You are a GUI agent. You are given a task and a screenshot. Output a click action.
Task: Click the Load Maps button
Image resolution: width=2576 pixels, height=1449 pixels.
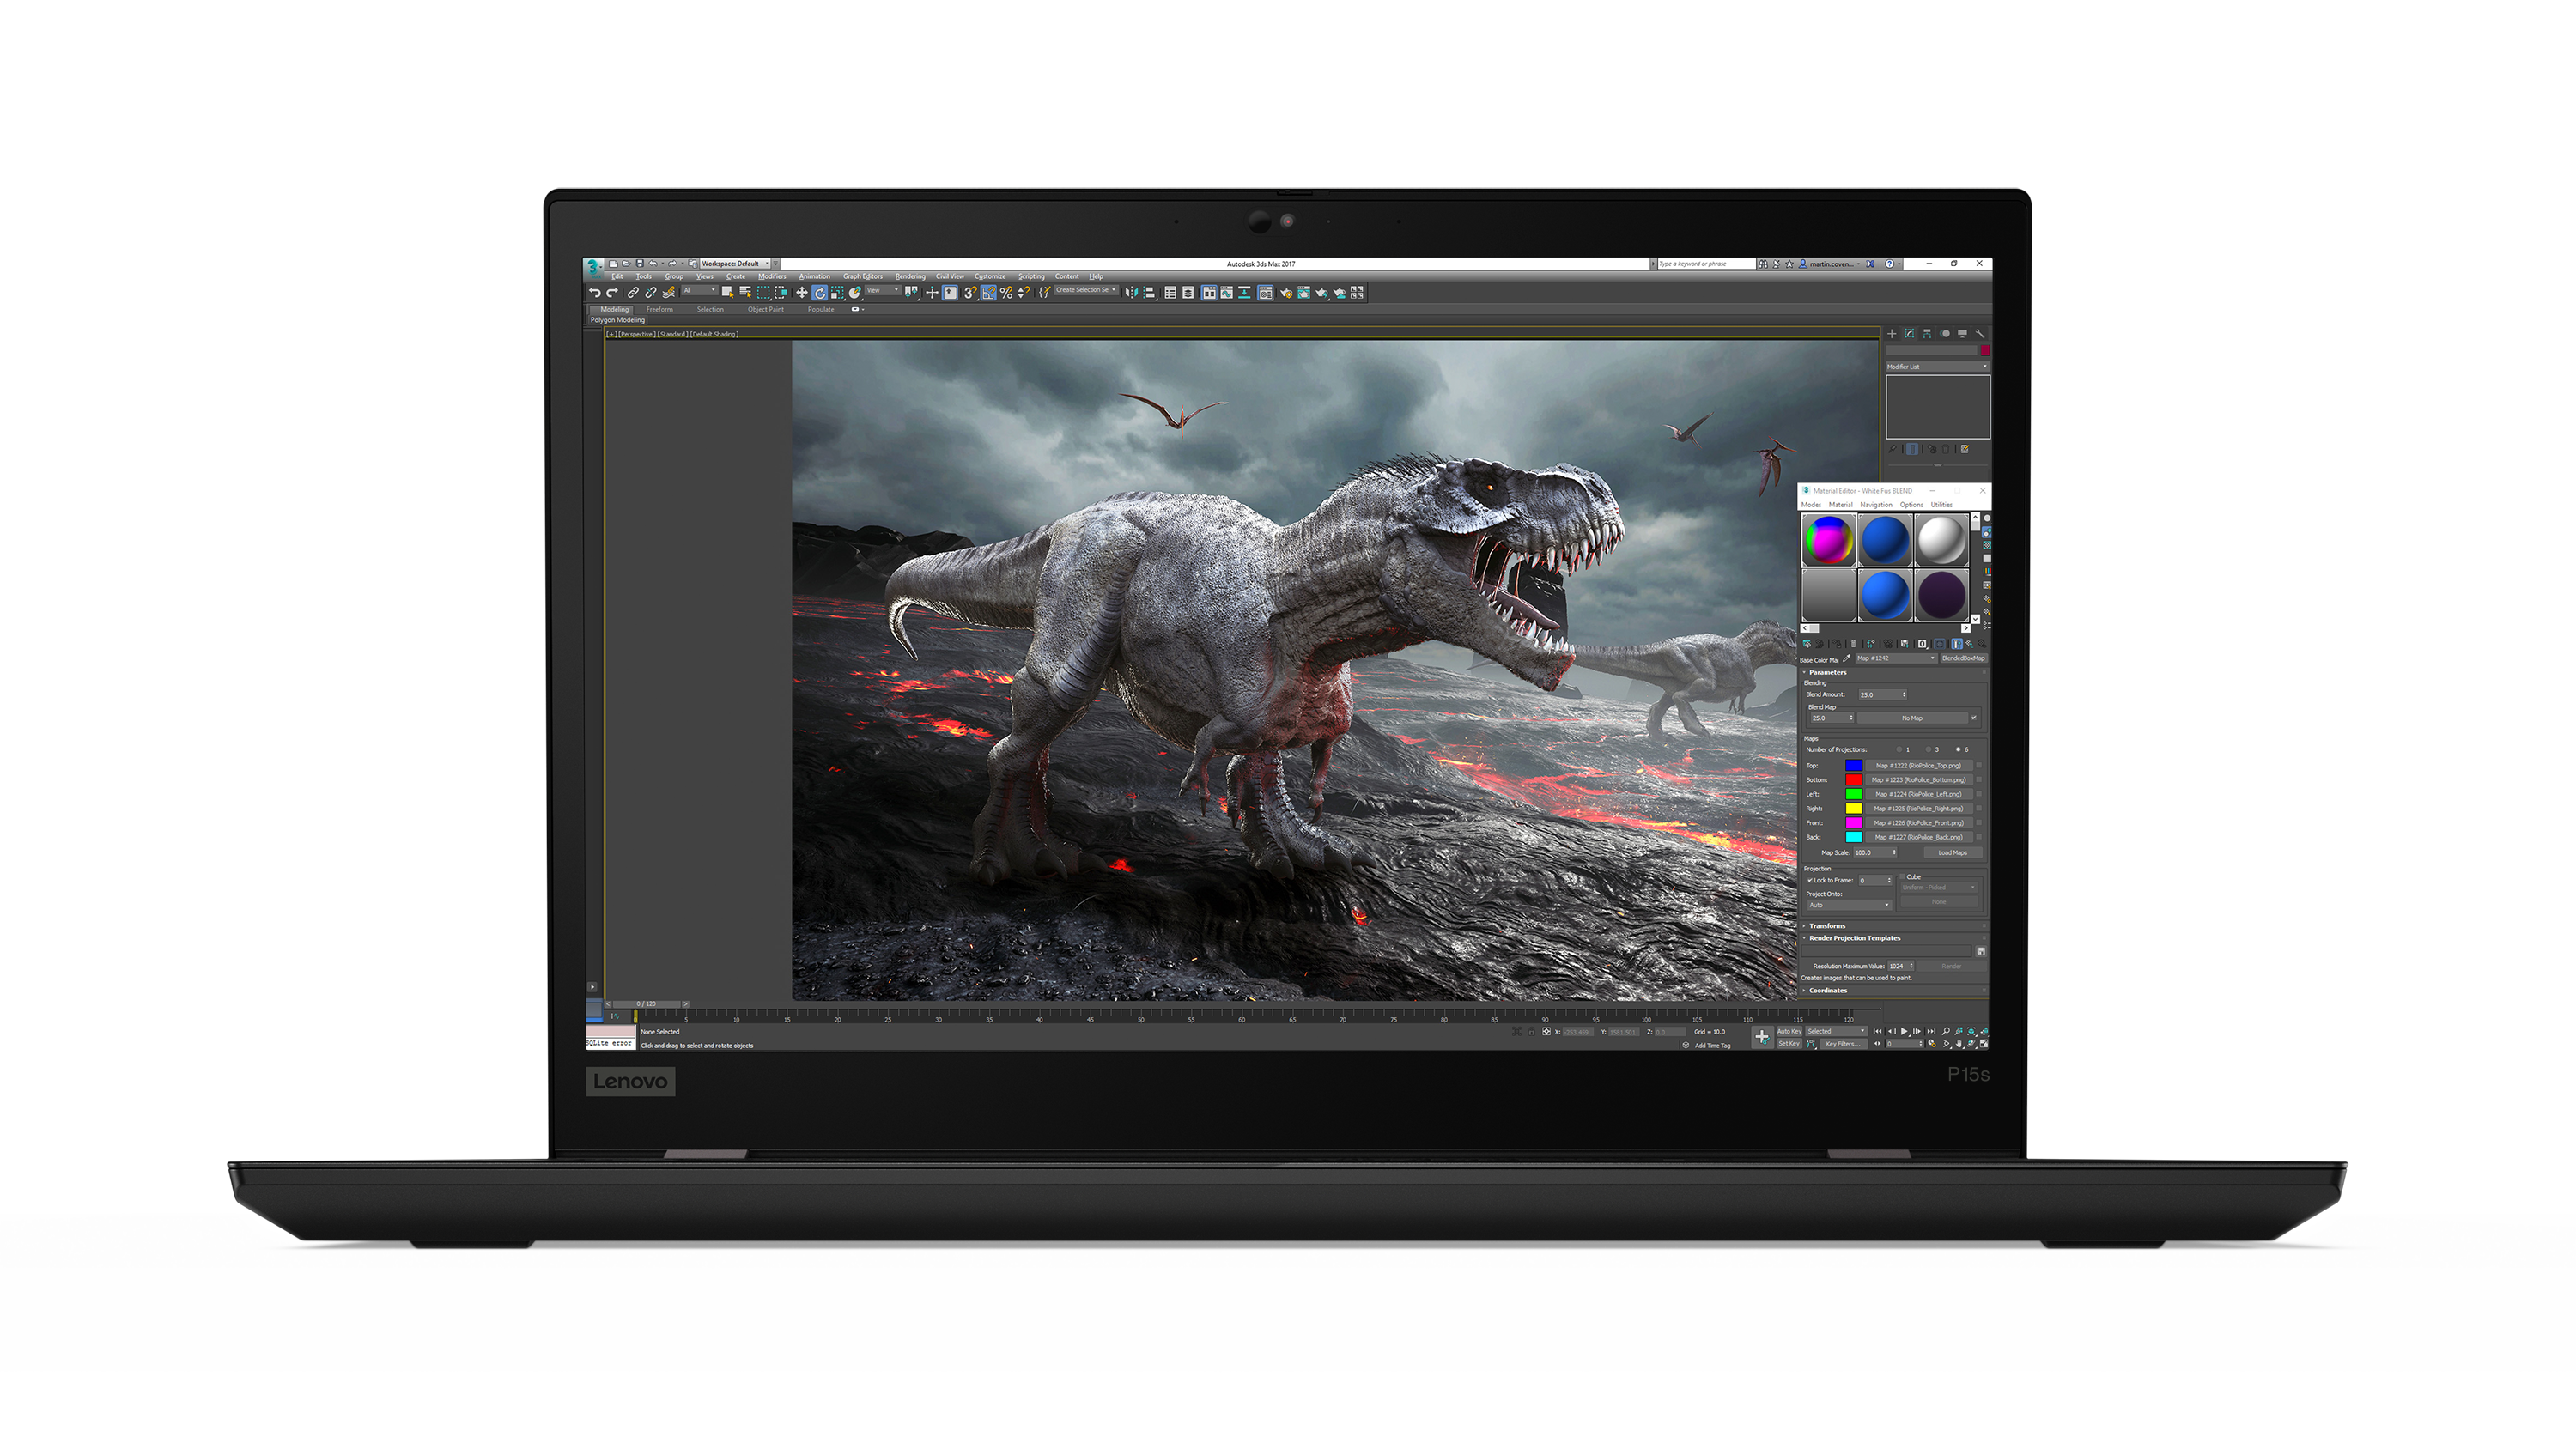[1953, 853]
